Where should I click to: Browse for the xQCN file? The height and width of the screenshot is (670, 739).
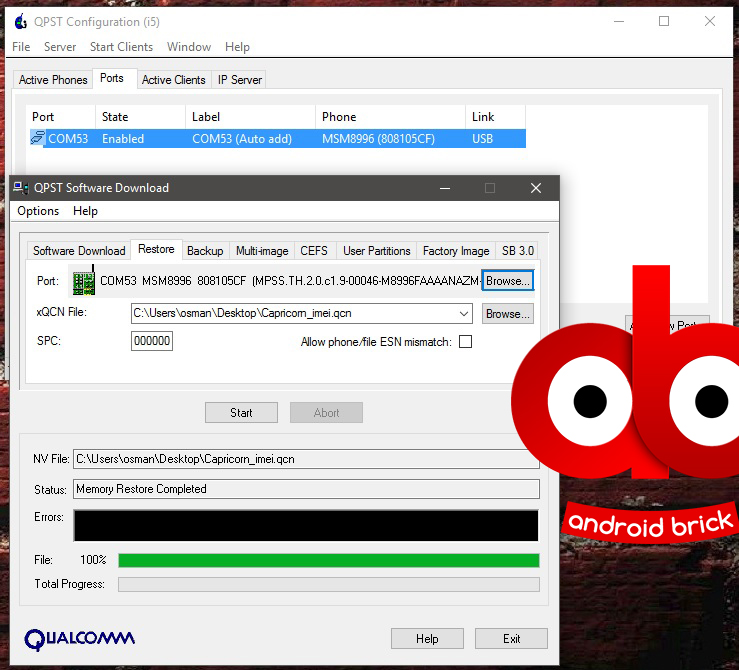[x=507, y=314]
